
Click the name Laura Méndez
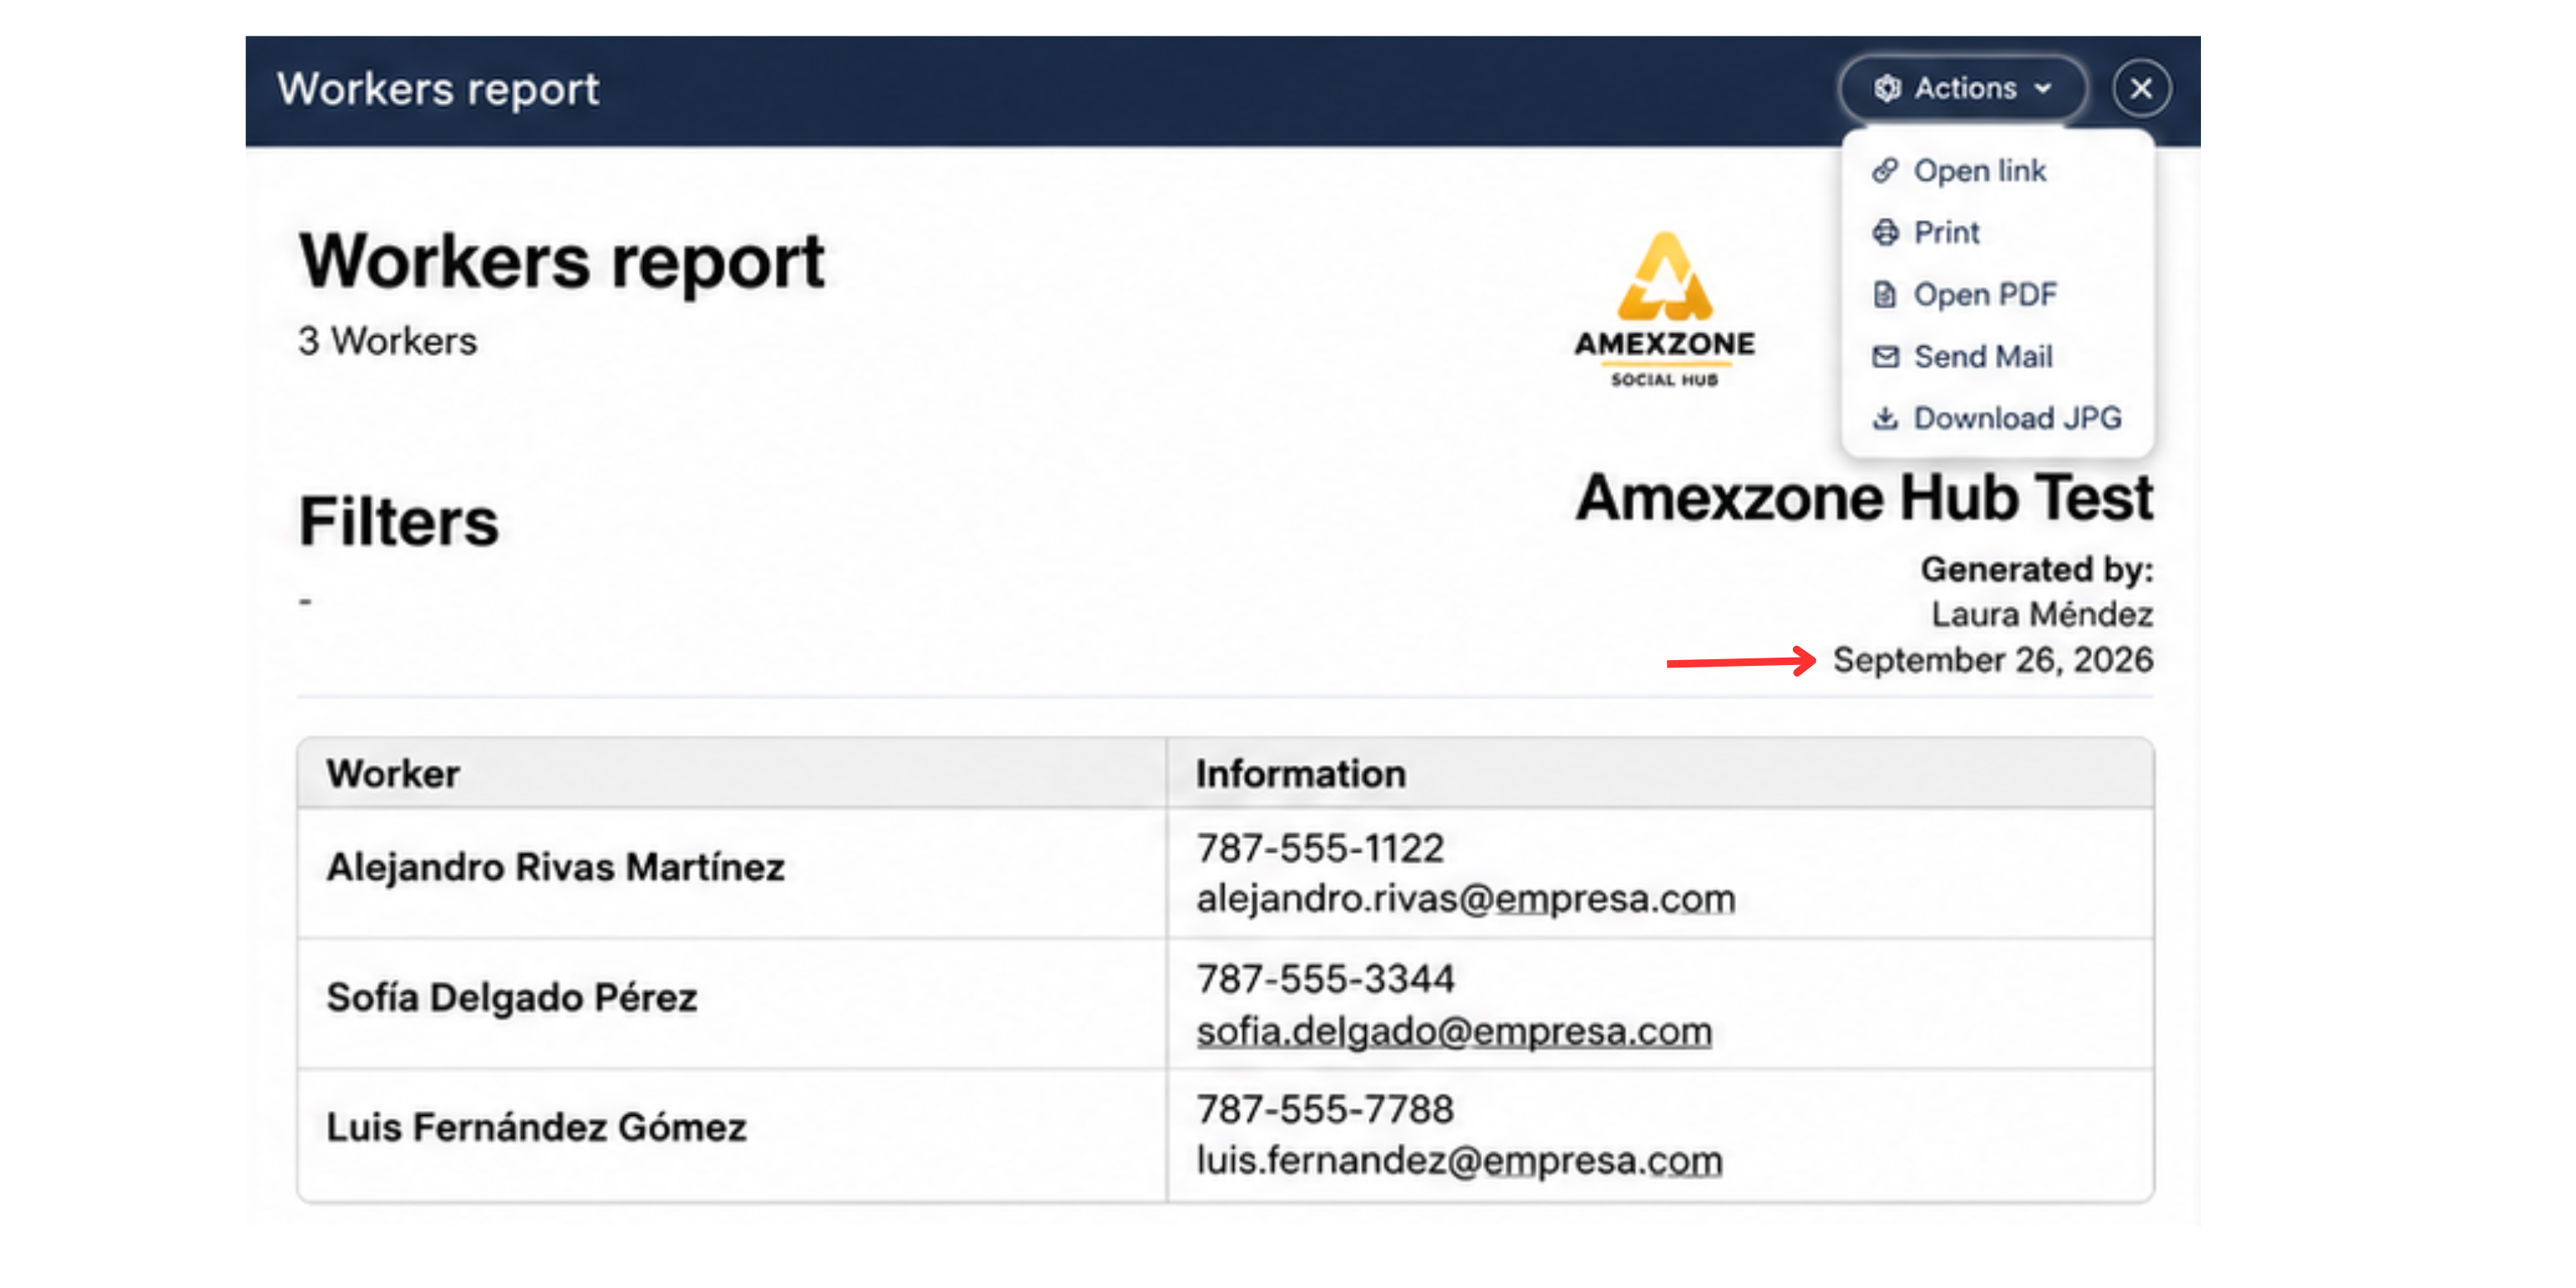click(x=2042, y=614)
